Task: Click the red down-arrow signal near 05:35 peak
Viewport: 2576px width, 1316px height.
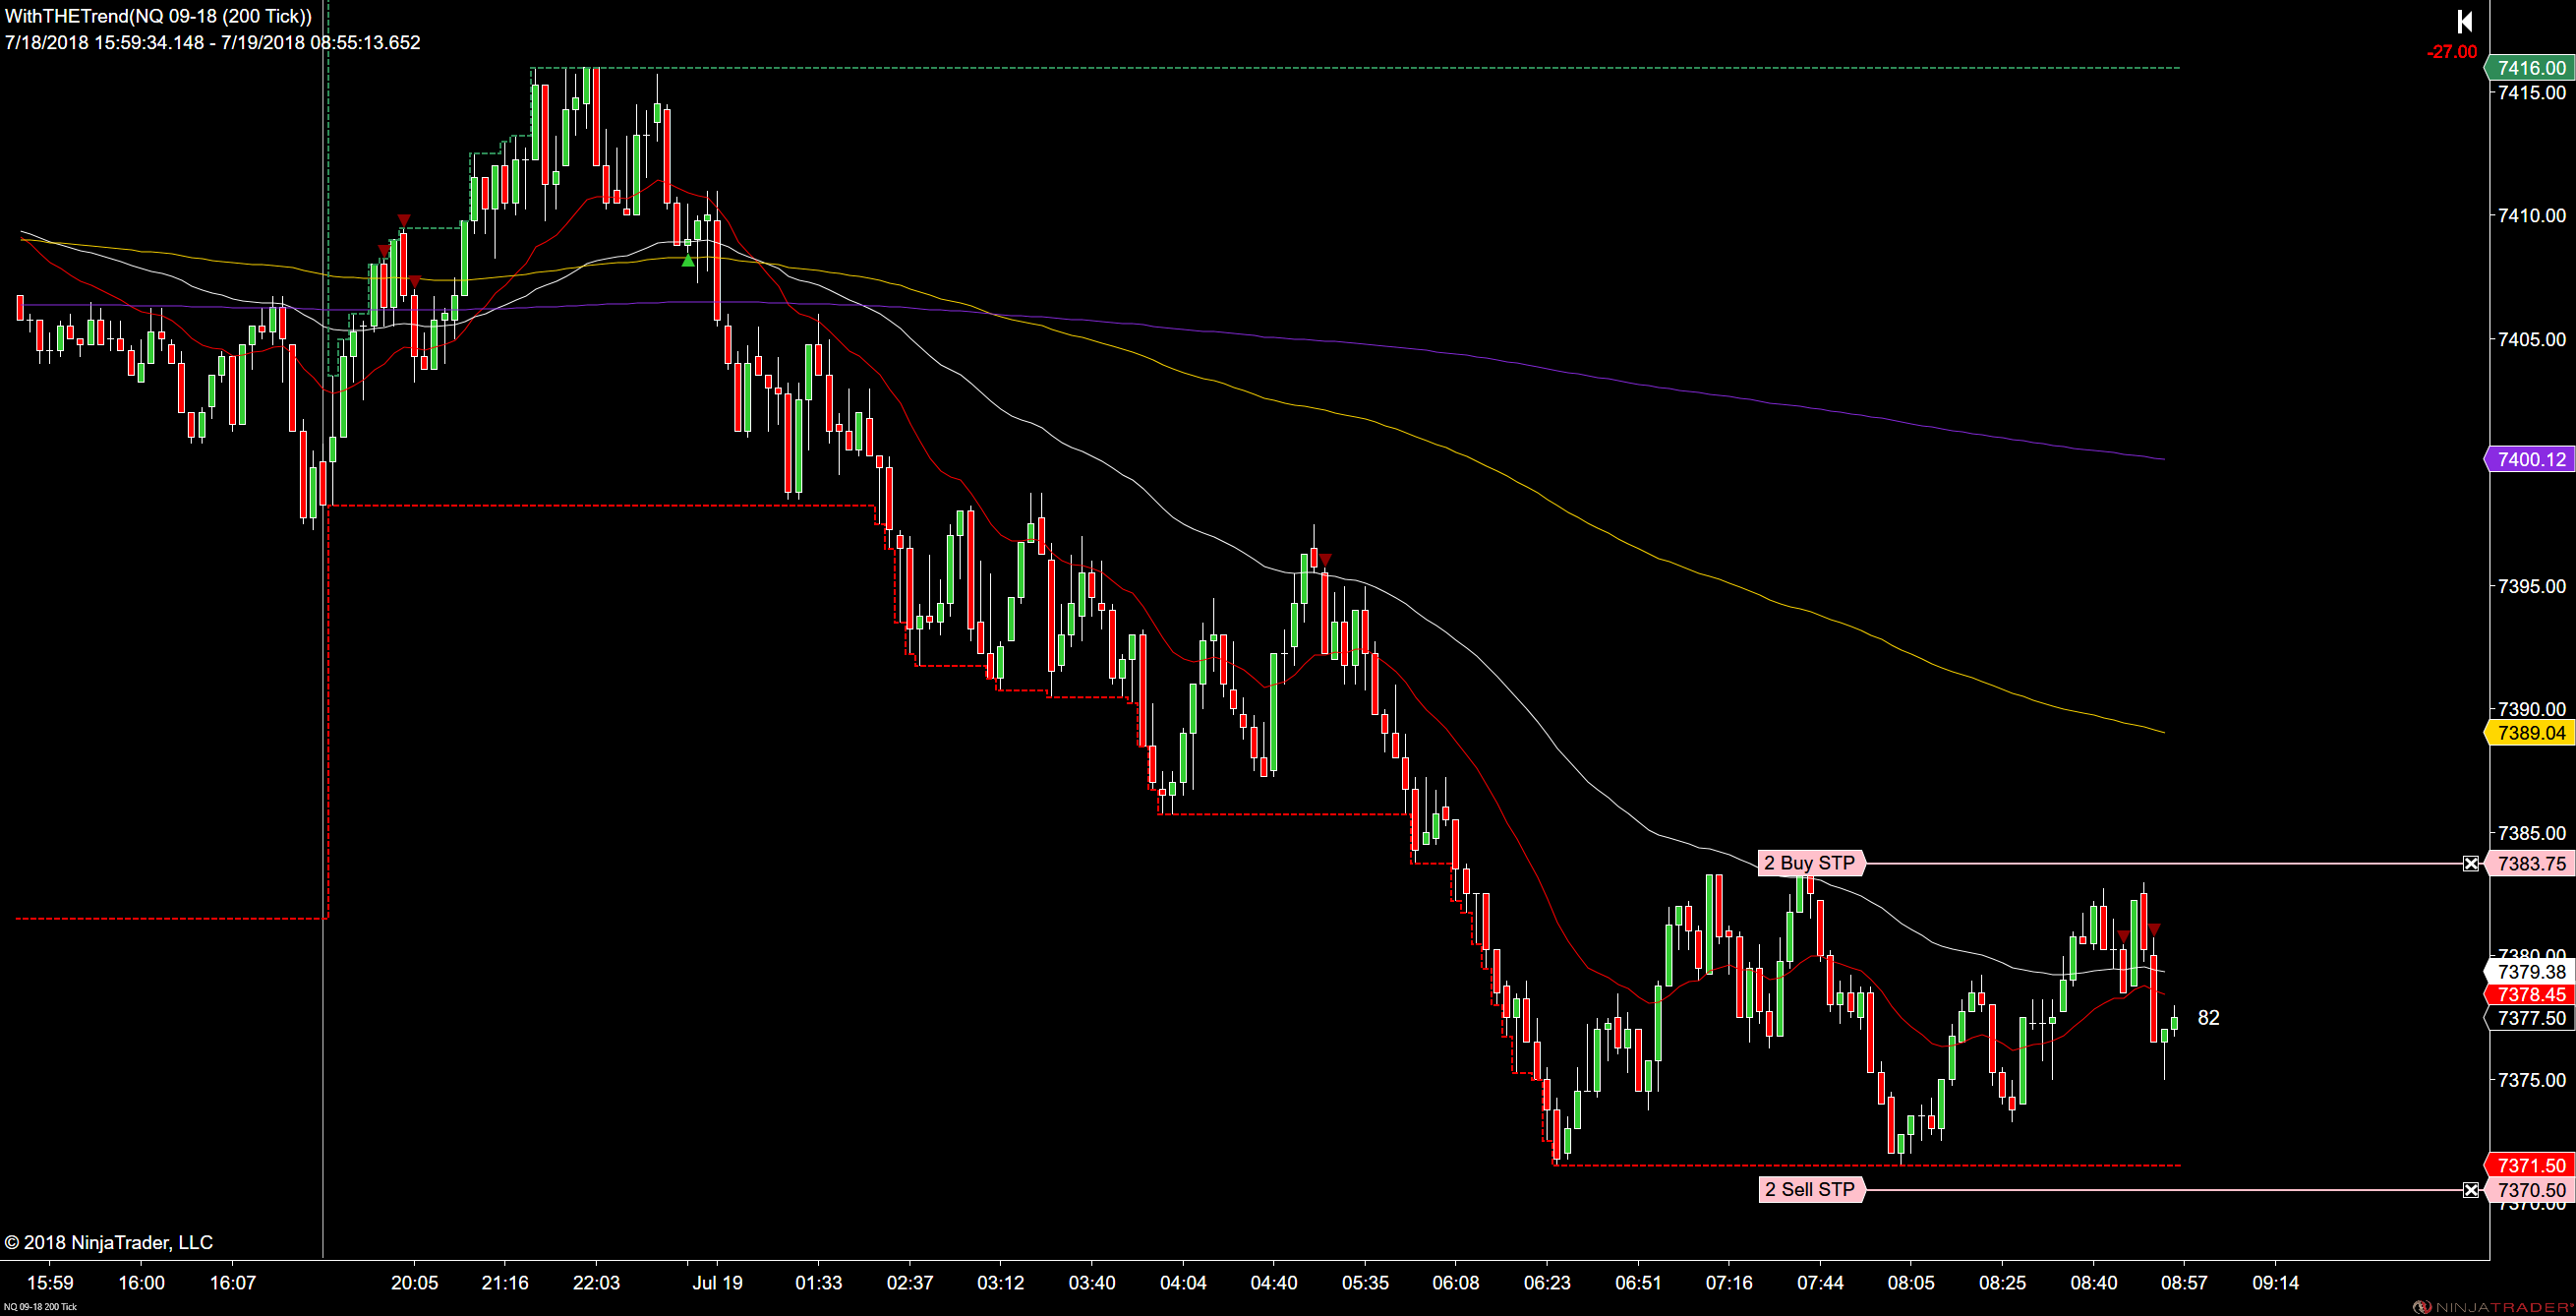Action: pos(1325,560)
